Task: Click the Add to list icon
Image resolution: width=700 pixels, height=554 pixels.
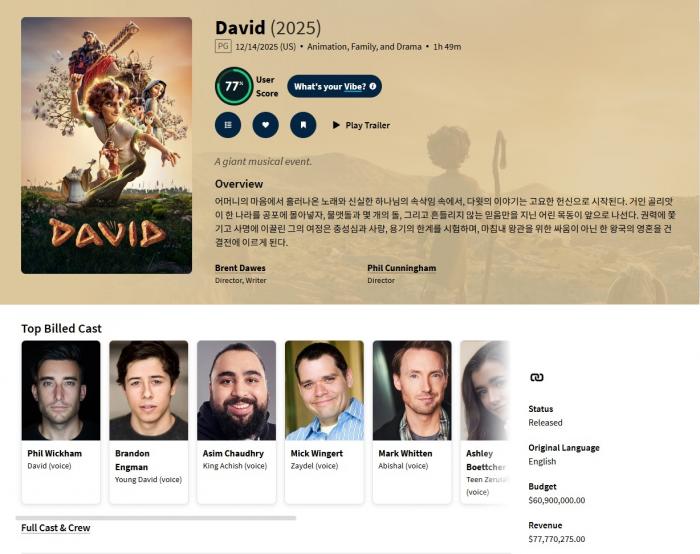Action: coord(228,125)
